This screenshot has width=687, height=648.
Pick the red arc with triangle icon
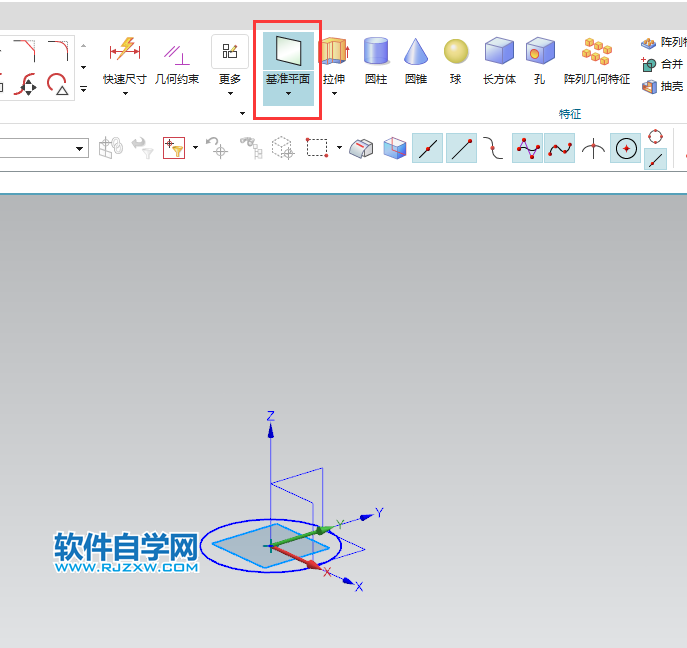tap(57, 84)
